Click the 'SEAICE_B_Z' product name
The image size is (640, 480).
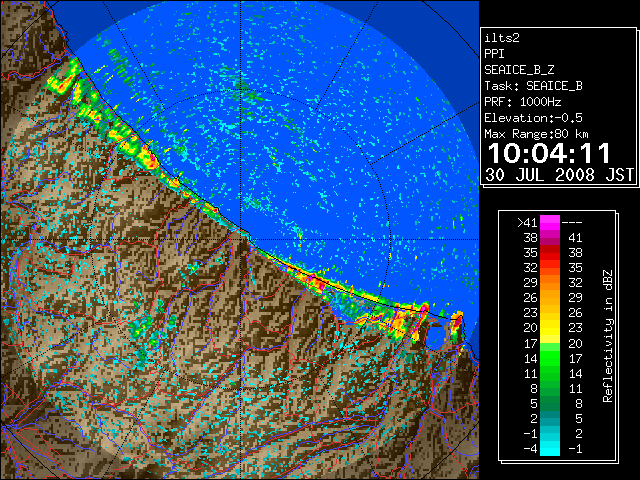[519, 70]
